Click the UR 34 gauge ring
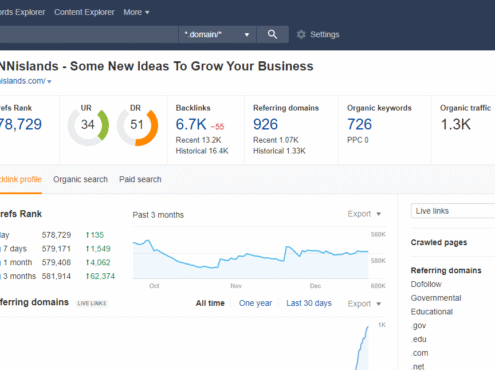This screenshot has height=370, width=495. tap(88, 126)
